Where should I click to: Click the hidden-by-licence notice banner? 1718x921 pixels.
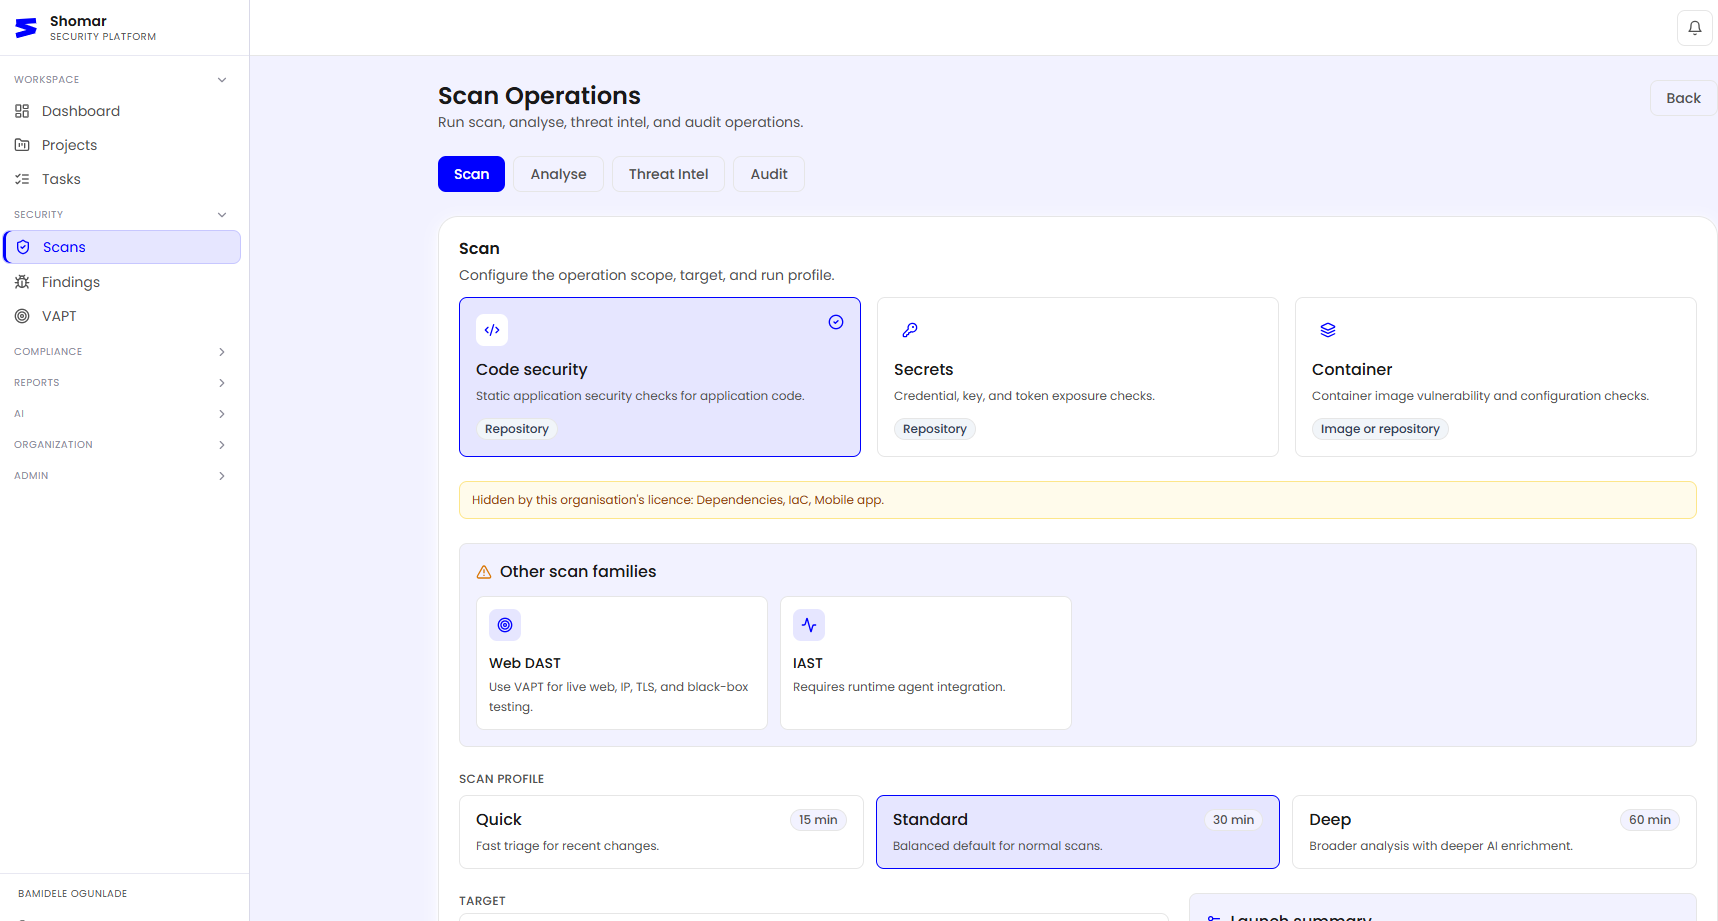click(1078, 500)
